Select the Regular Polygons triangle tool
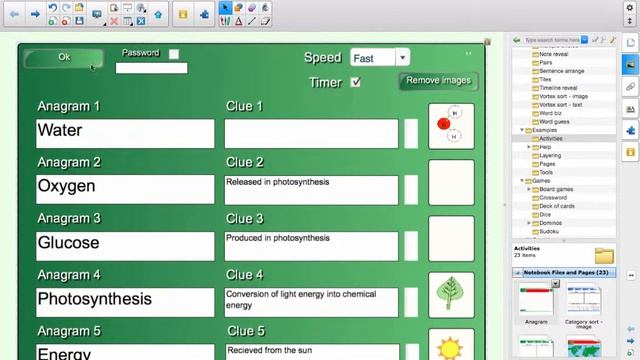Screen dimensions: 640x360 (x=239, y=21)
